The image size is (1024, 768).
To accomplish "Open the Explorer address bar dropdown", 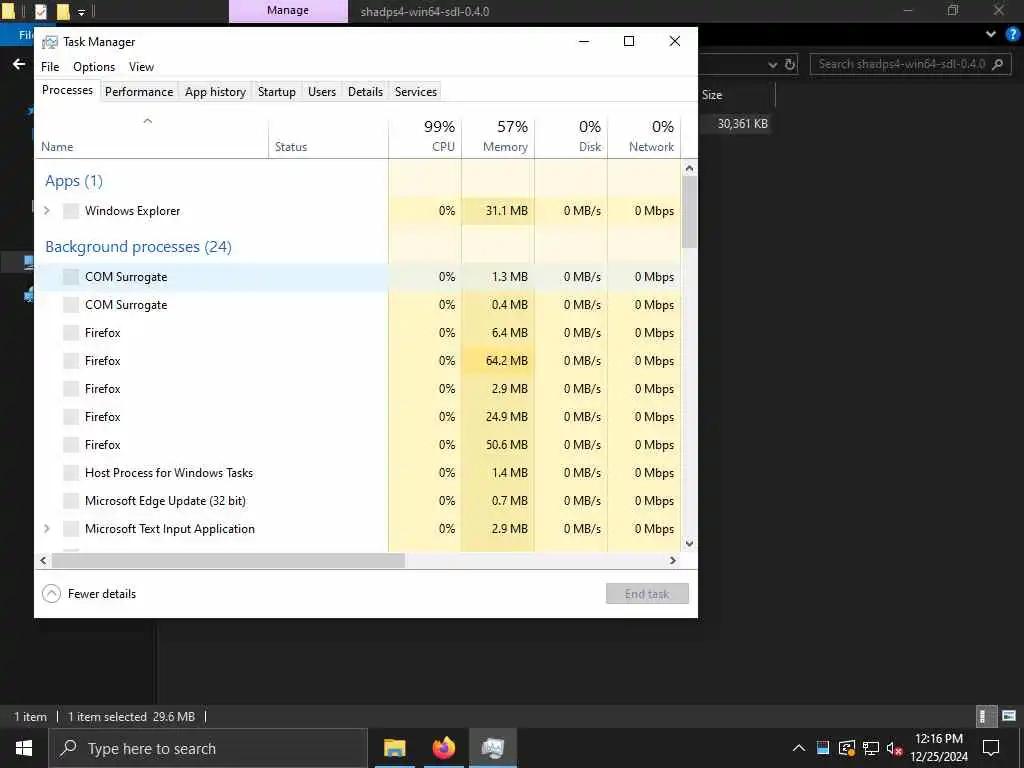I will coord(773,64).
